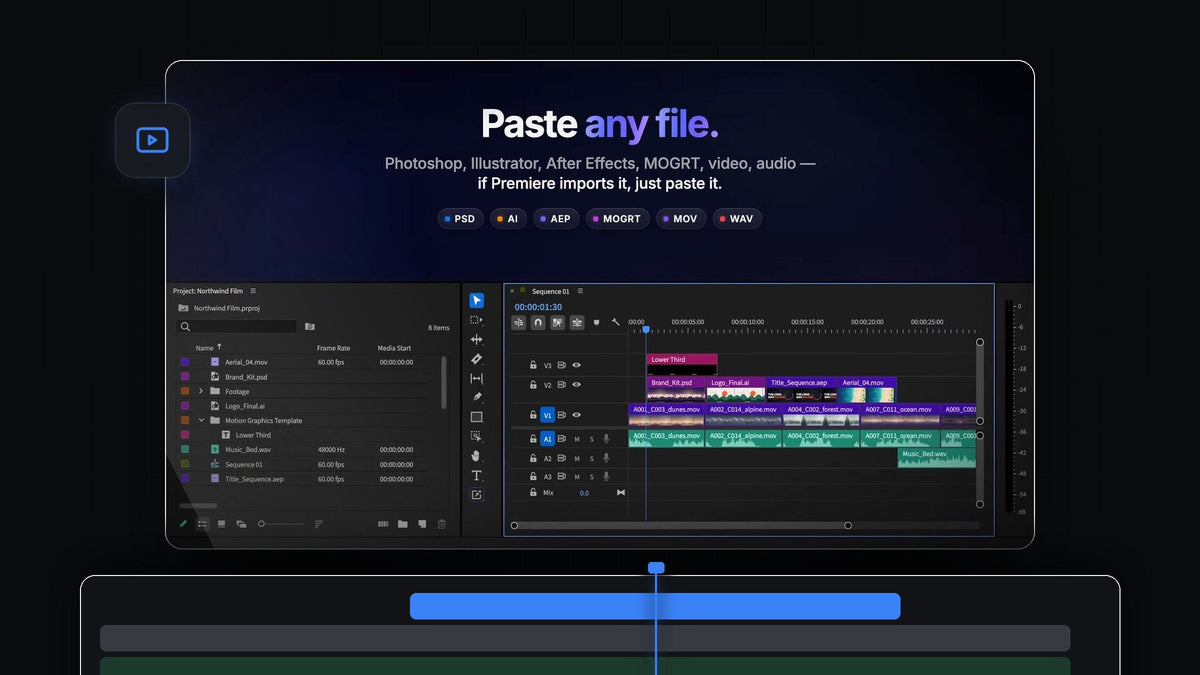Adjust the Project panel thumbnail zoom slider
The width and height of the screenshot is (1200, 675).
click(x=281, y=524)
